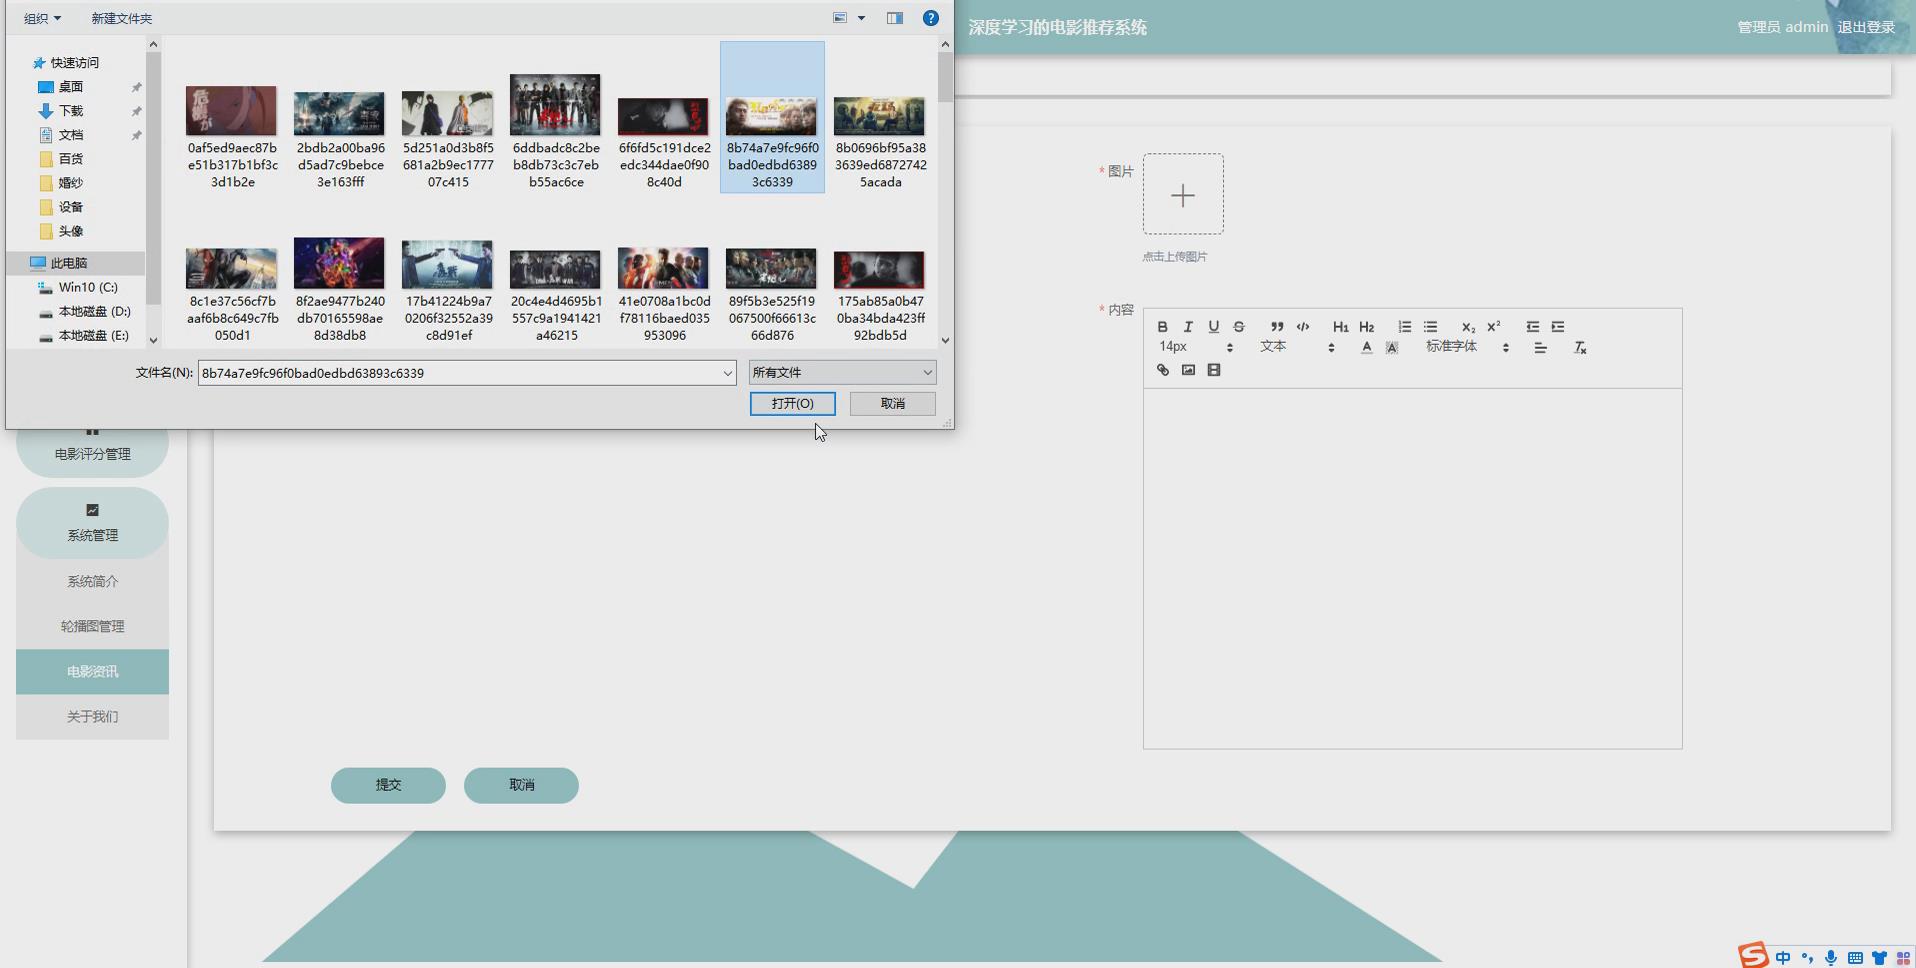Open 系统管理 in the sidebar
The image size is (1916, 968).
92,523
